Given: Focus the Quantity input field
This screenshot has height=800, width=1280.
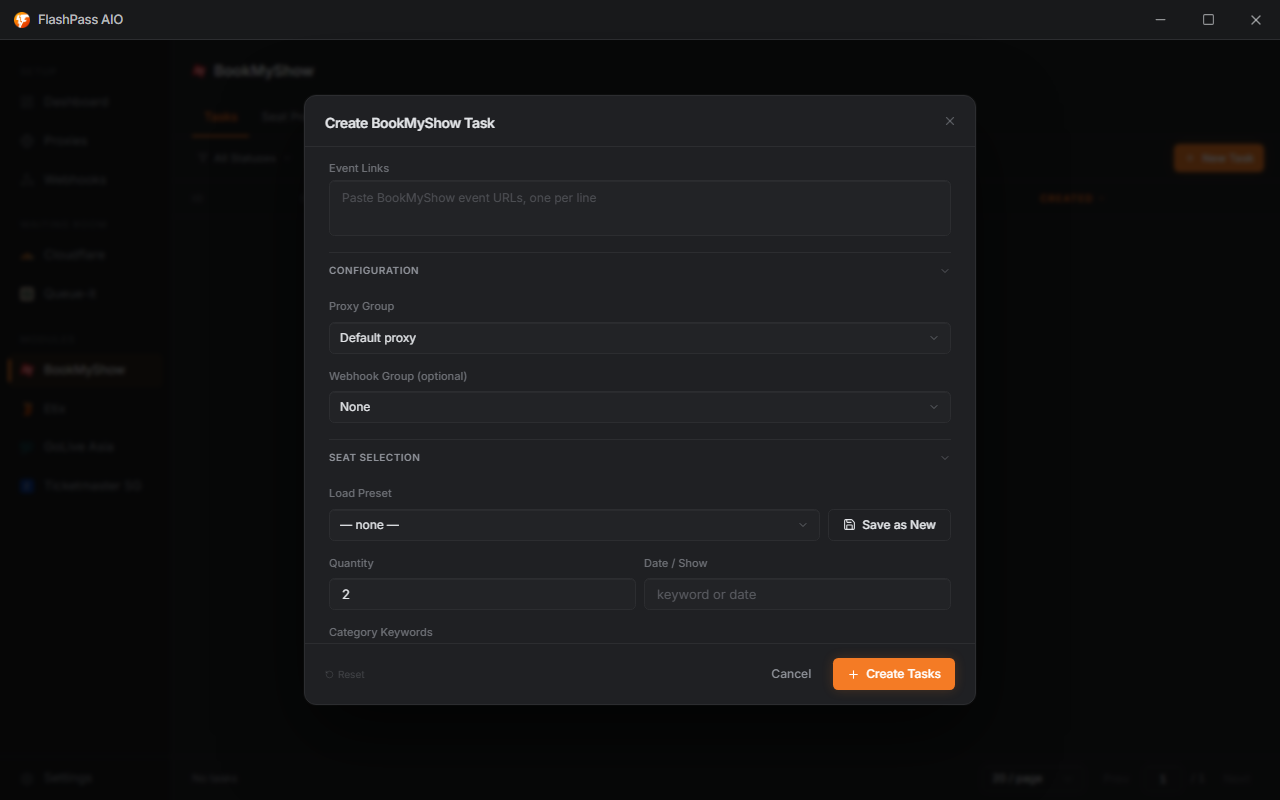Looking at the screenshot, I should coord(482,594).
